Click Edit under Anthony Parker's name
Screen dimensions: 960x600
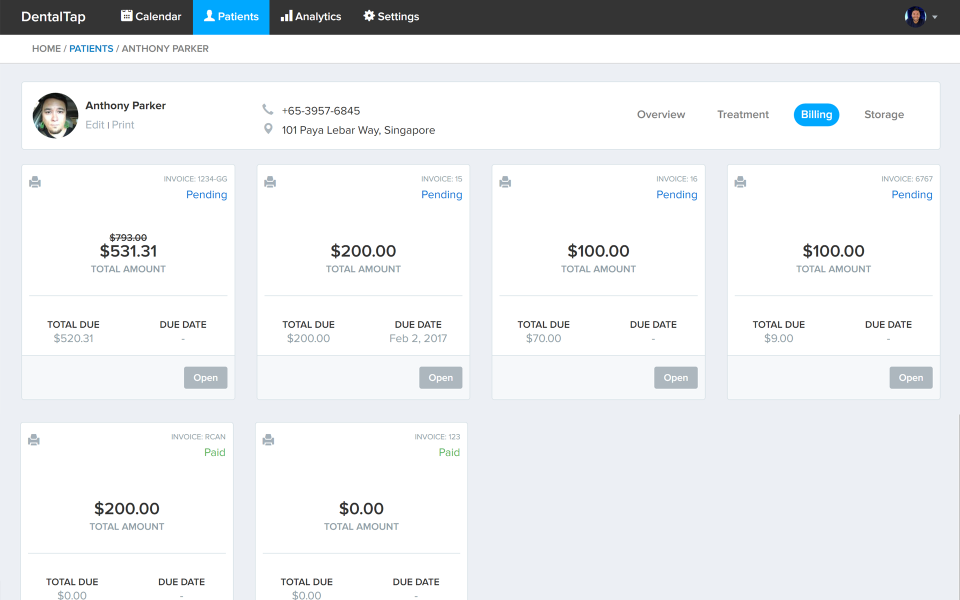[x=95, y=125]
